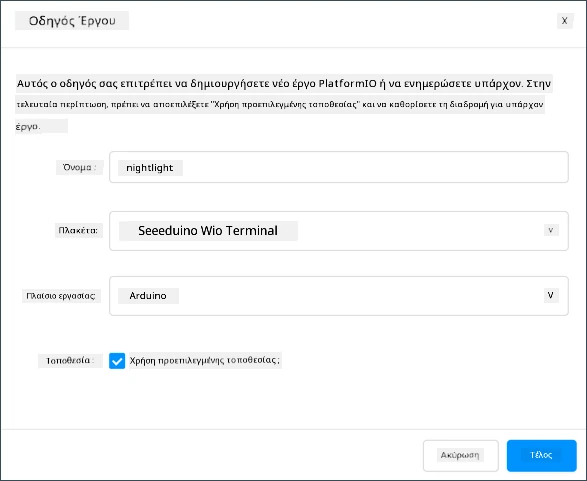
Task: Click the Τέλος finish button
Action: point(541,455)
